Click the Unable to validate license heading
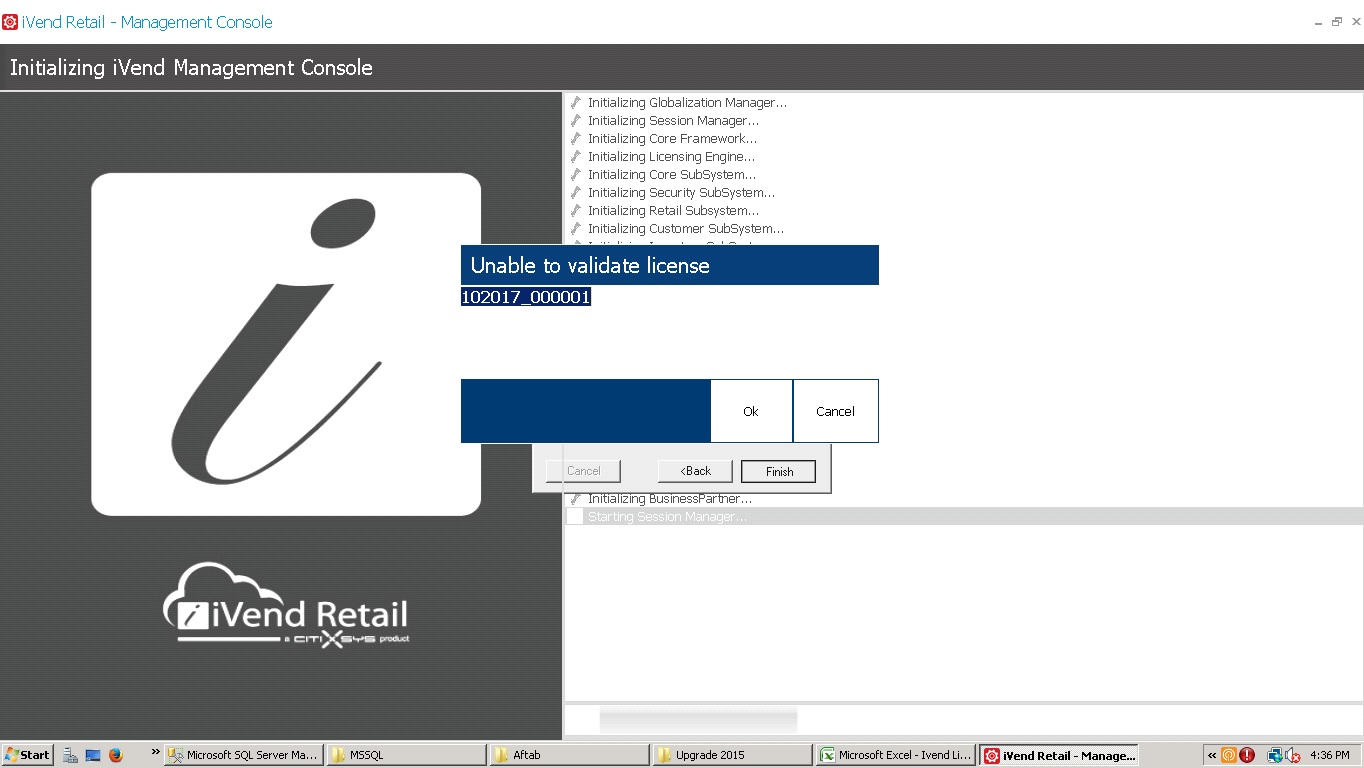 coord(590,266)
